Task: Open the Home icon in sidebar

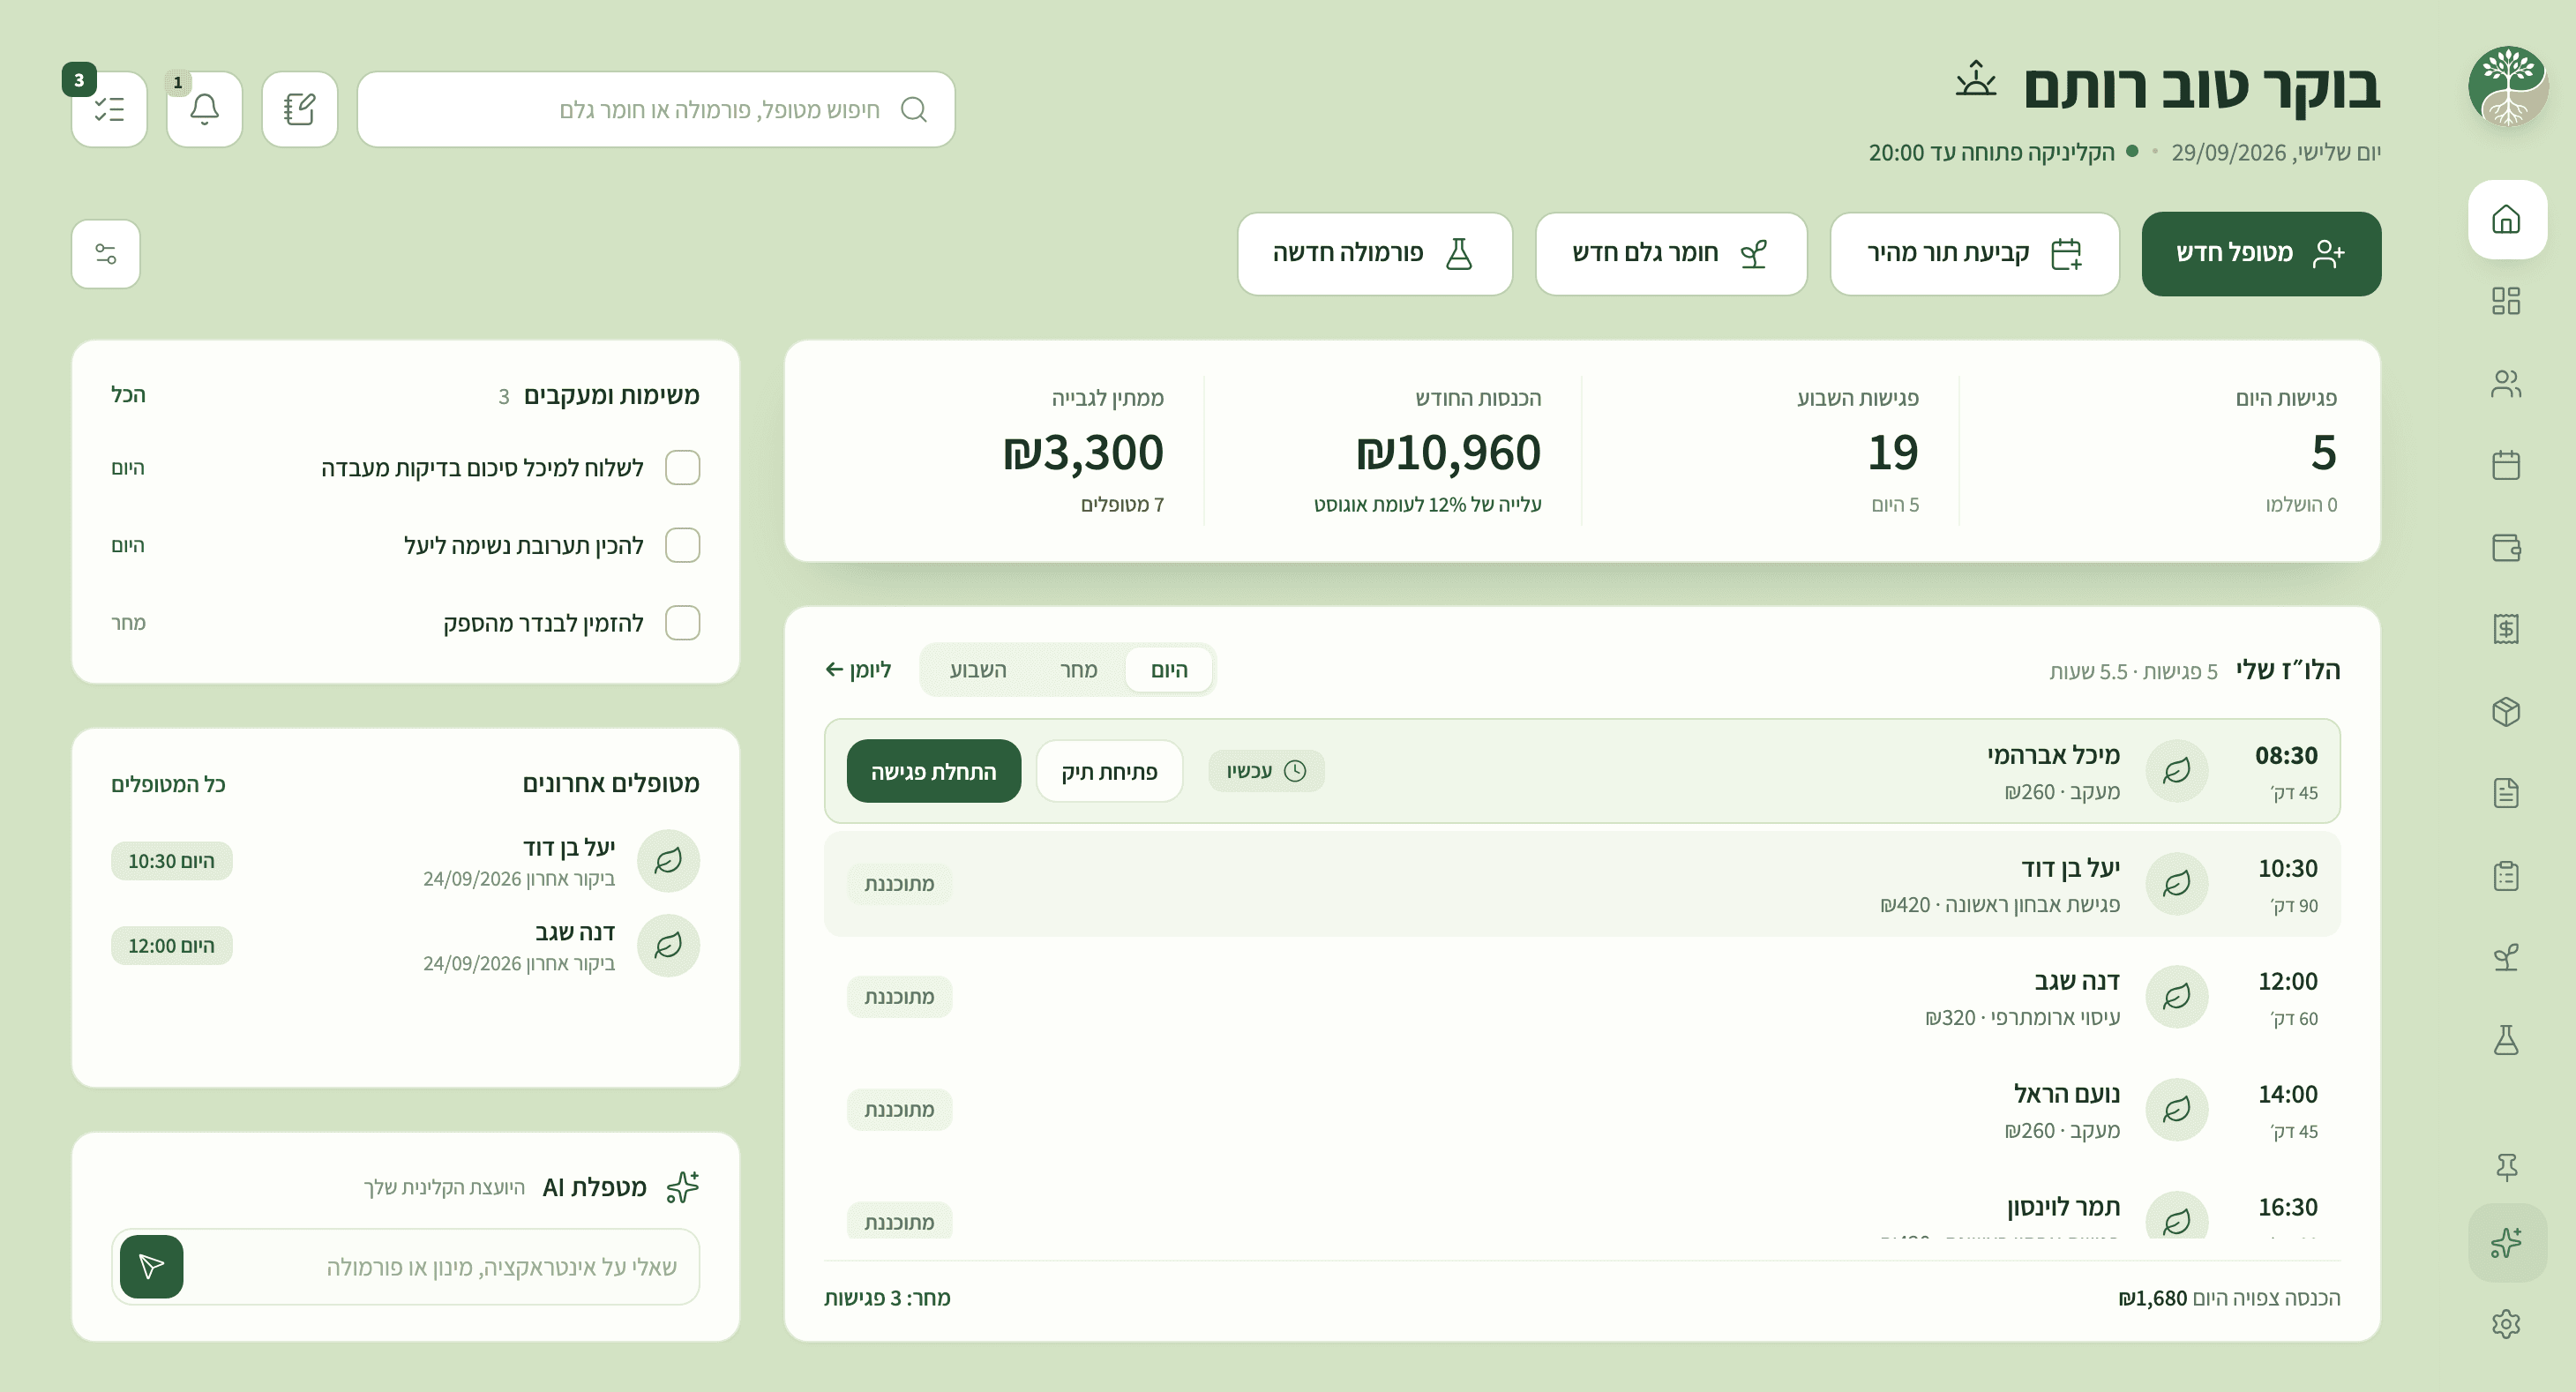Action: tap(2506, 219)
